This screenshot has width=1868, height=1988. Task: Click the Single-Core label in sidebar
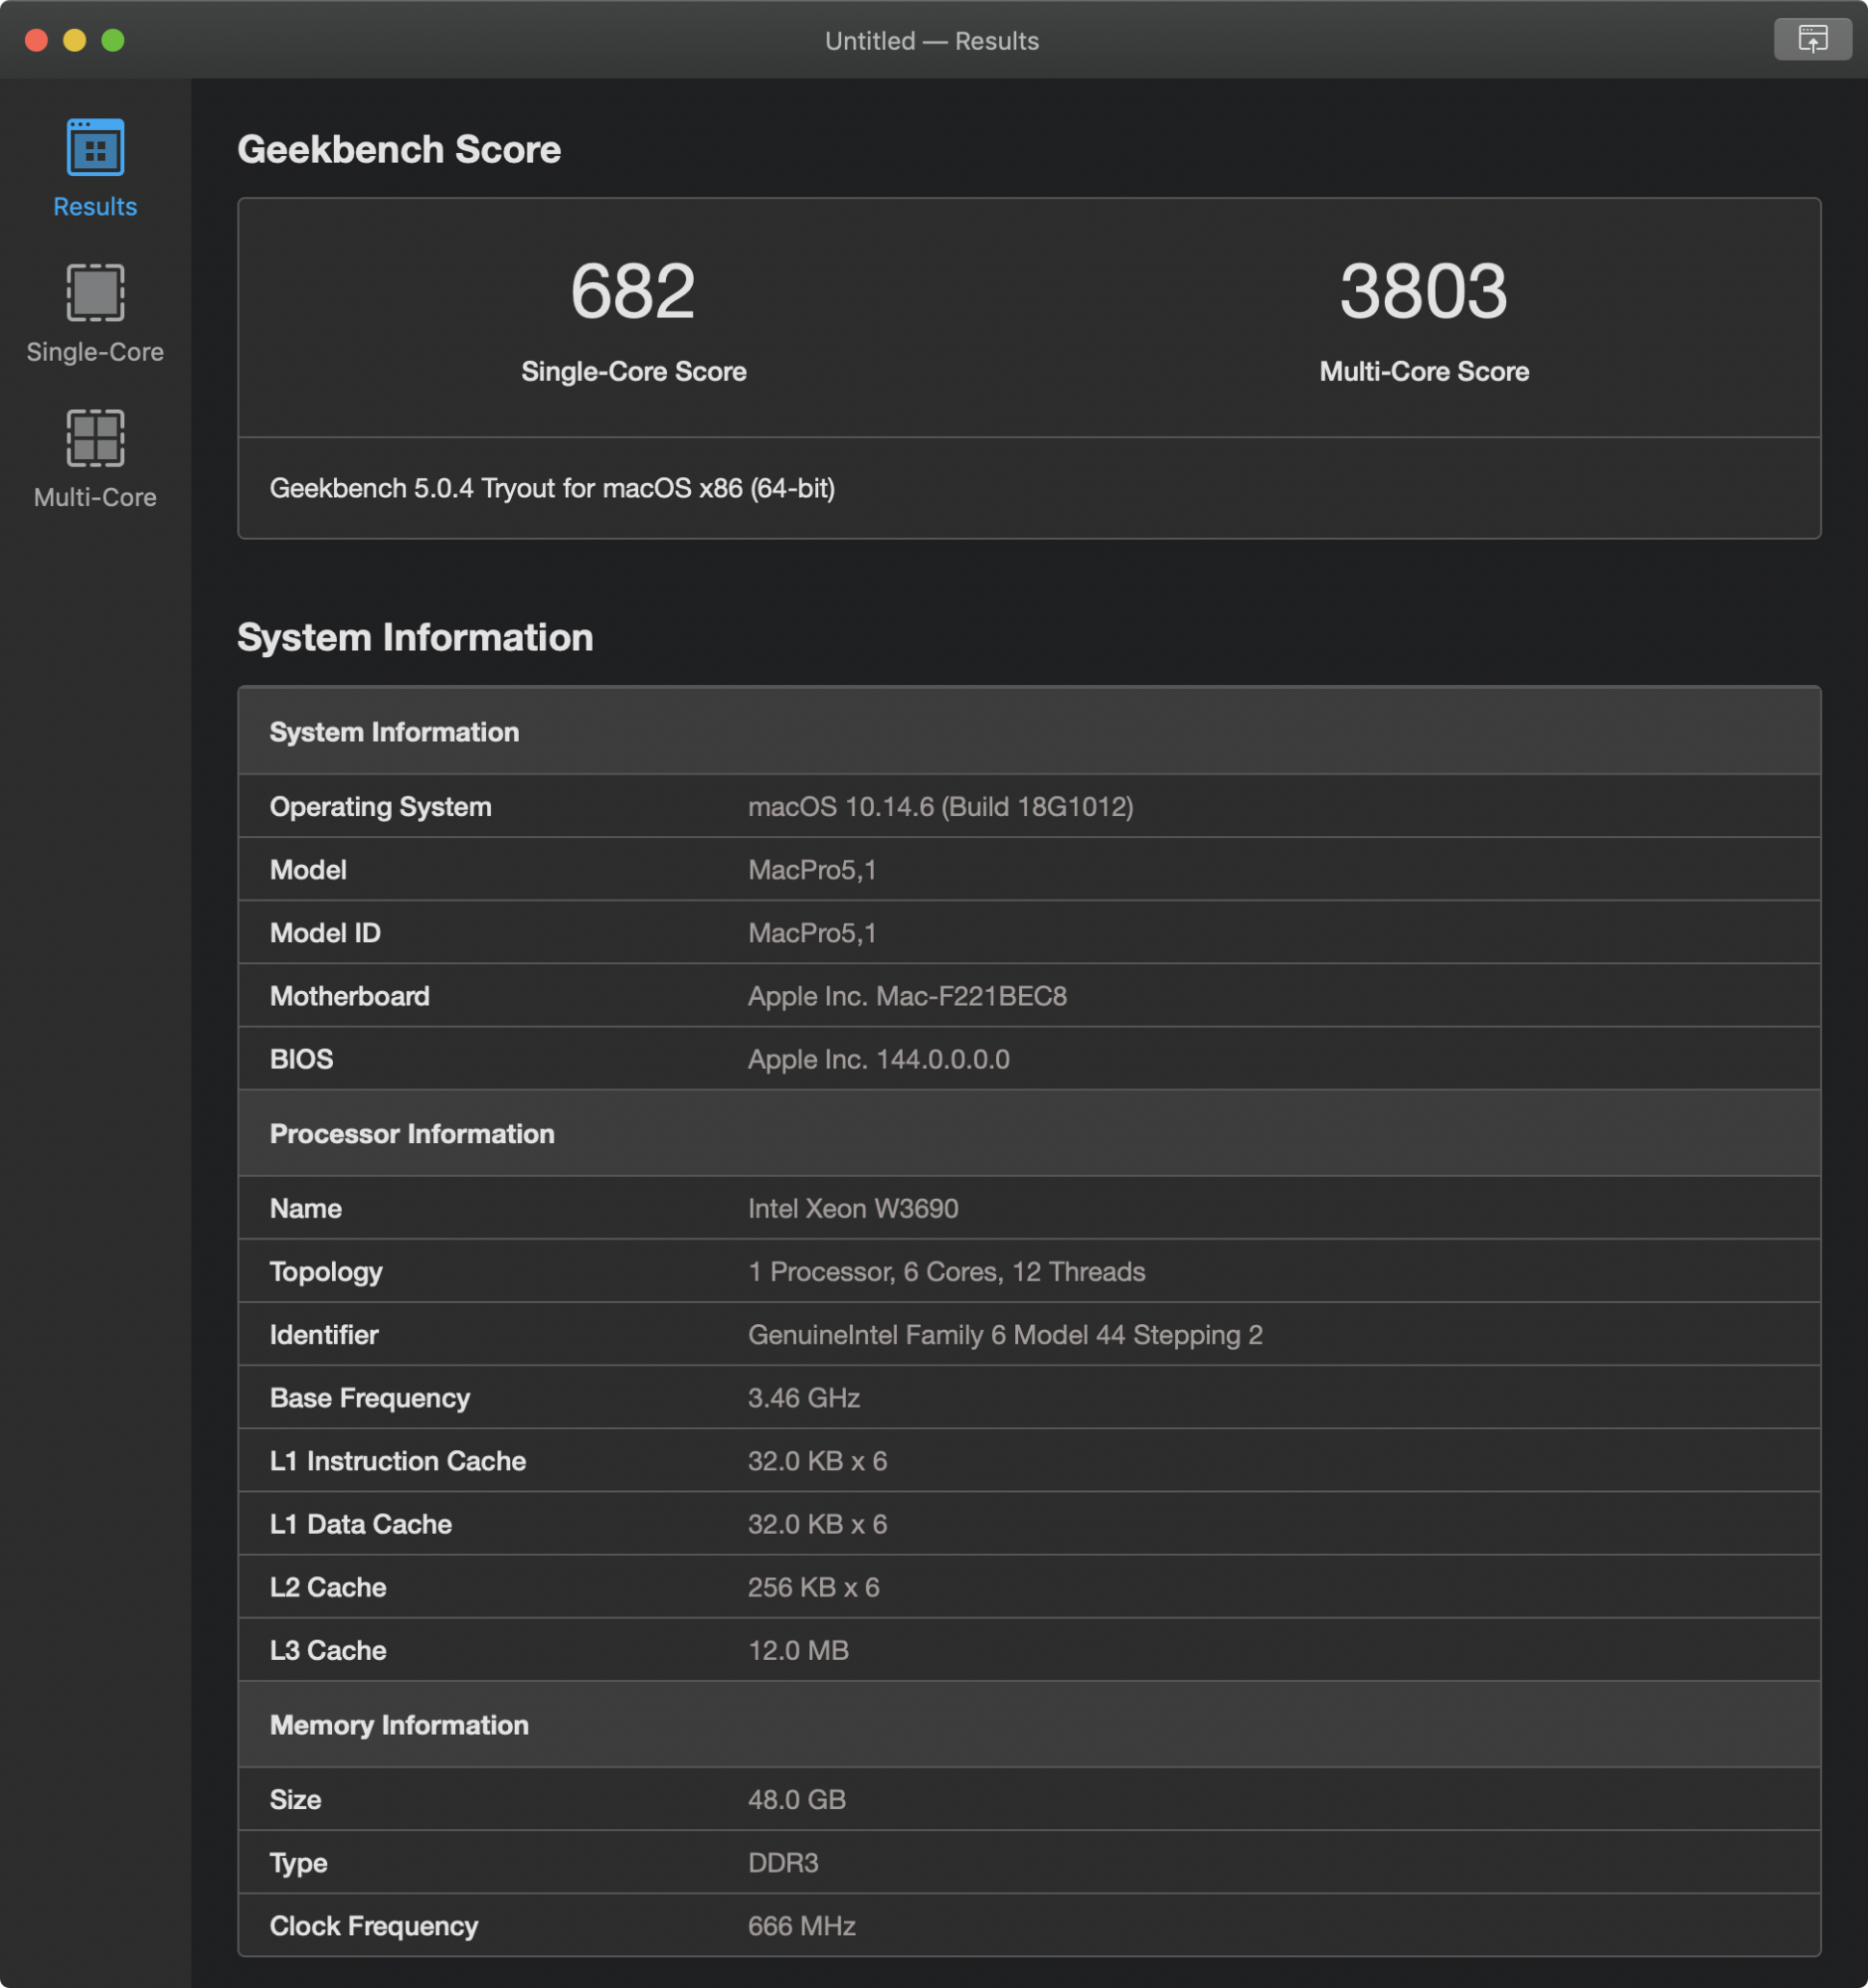tap(95, 352)
